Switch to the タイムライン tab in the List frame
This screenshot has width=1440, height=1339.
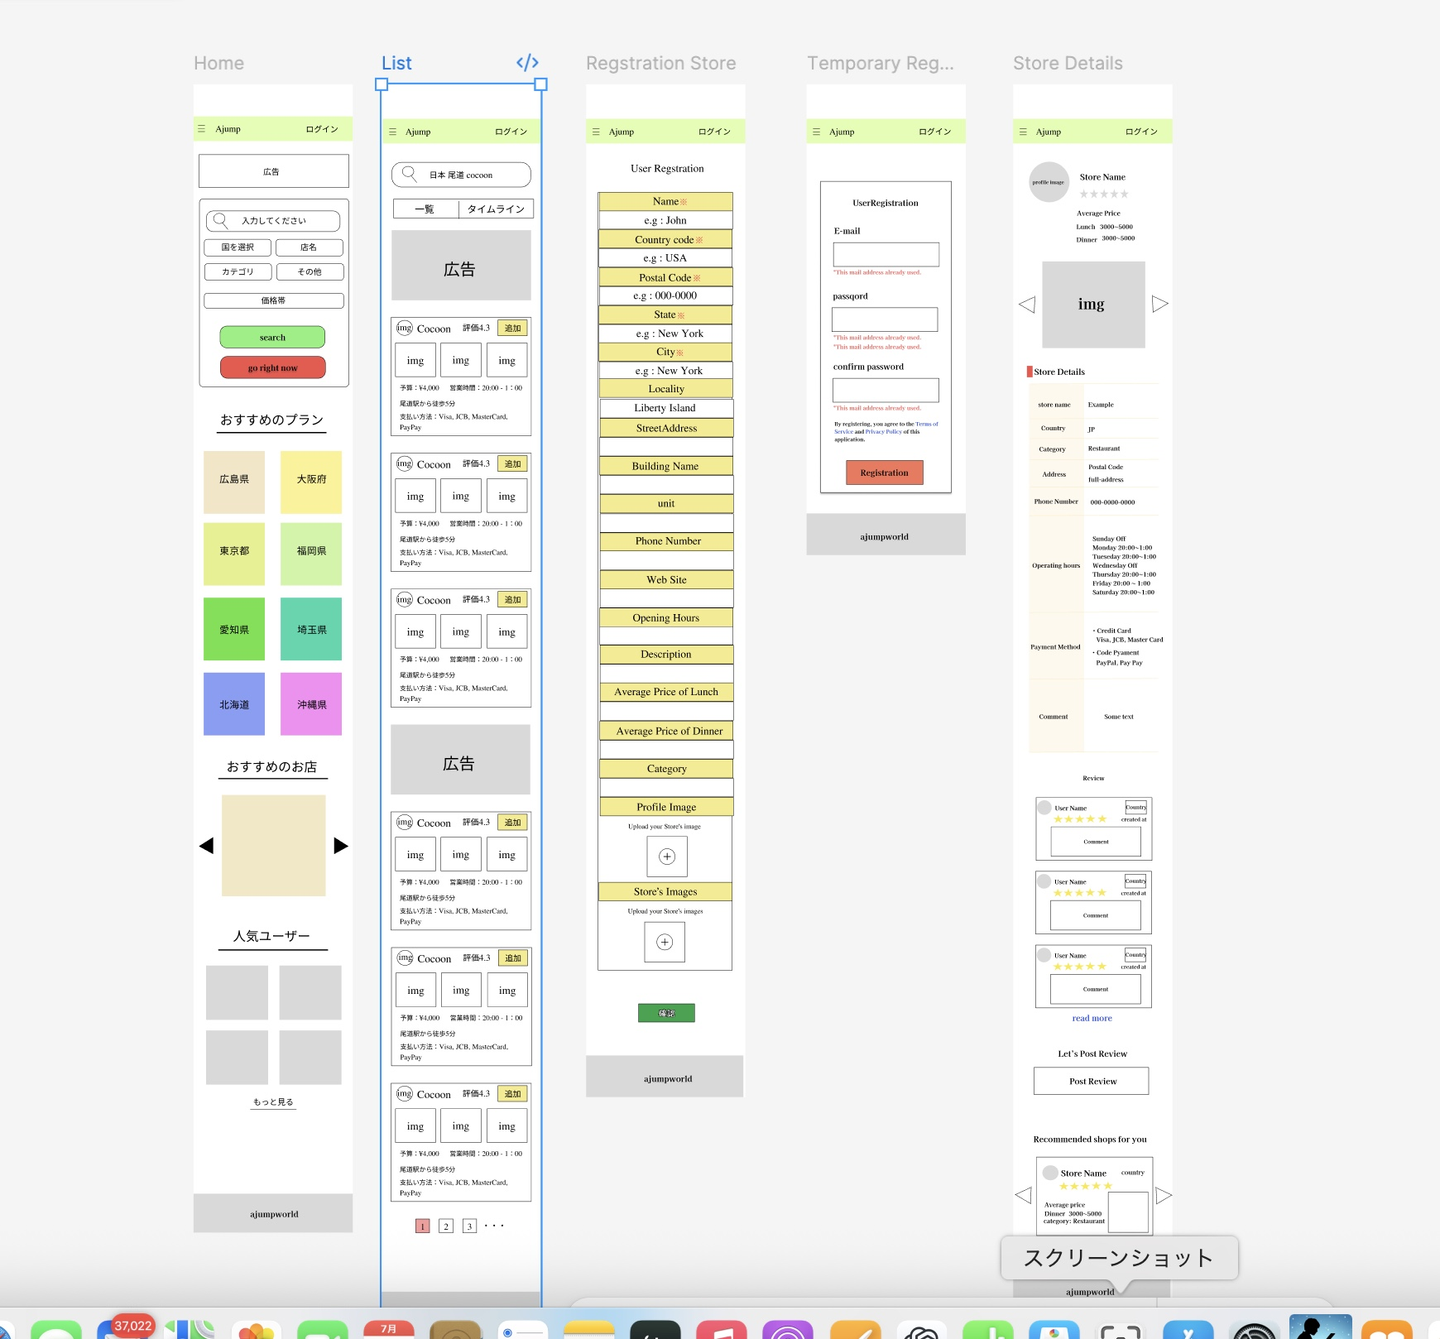(x=496, y=209)
